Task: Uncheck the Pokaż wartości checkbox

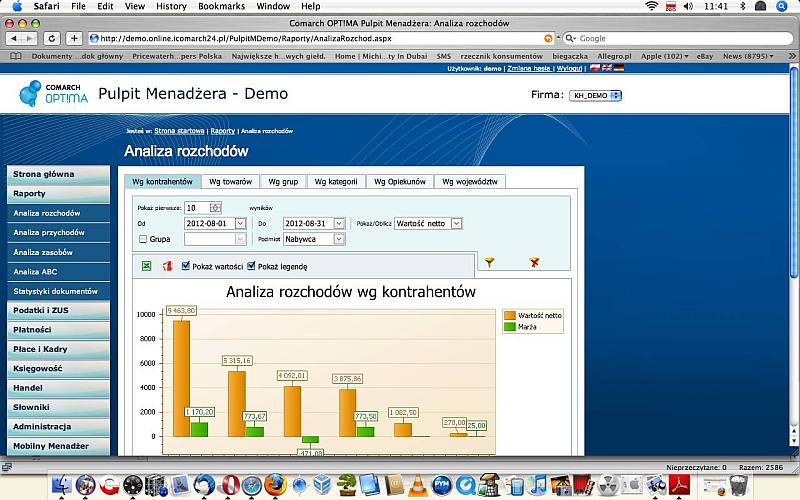Action: coord(186,266)
